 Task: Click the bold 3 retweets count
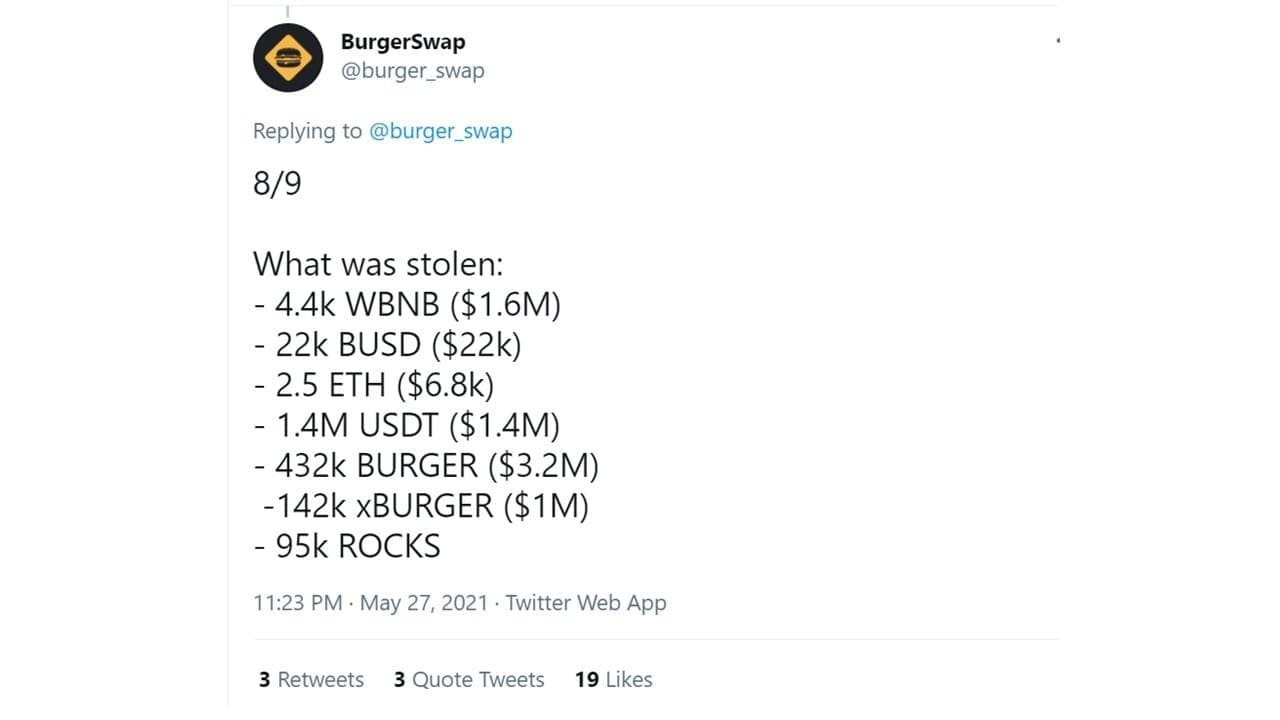pyautogui.click(x=263, y=680)
